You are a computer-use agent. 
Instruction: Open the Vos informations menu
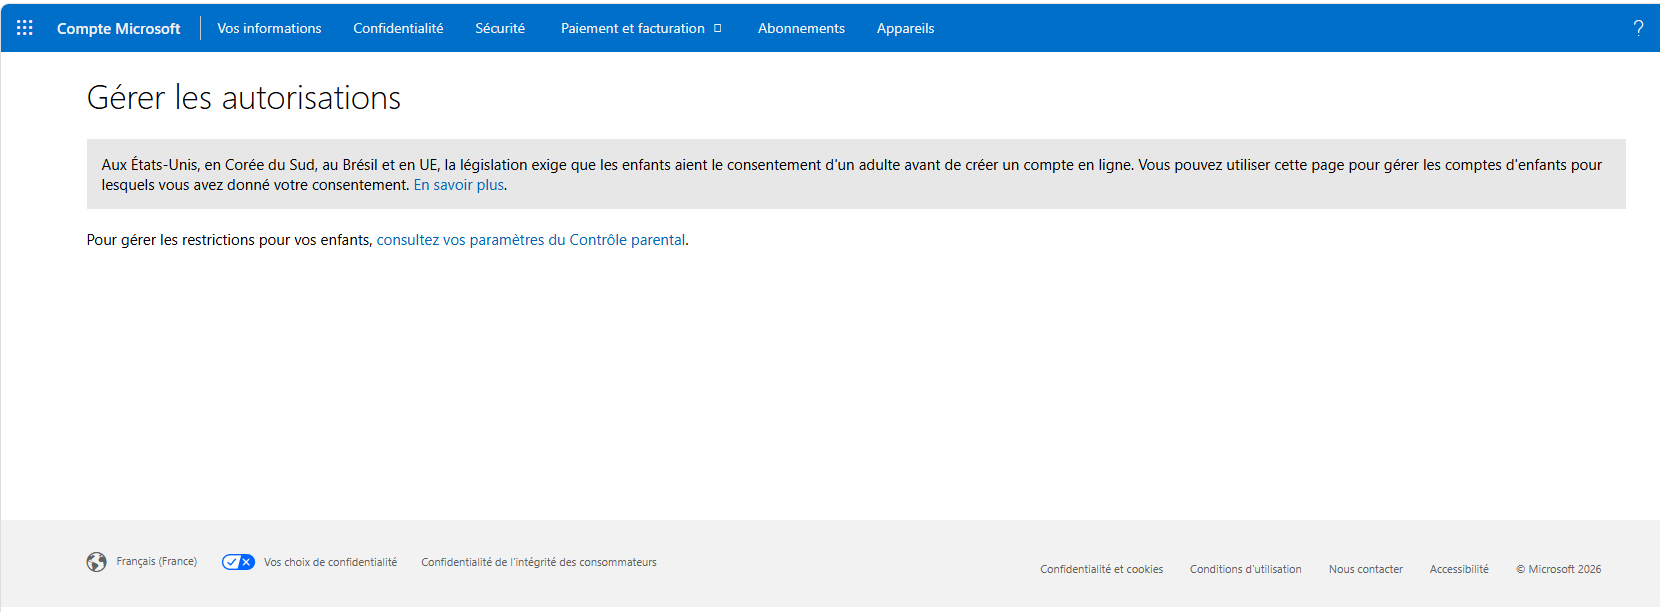click(269, 28)
